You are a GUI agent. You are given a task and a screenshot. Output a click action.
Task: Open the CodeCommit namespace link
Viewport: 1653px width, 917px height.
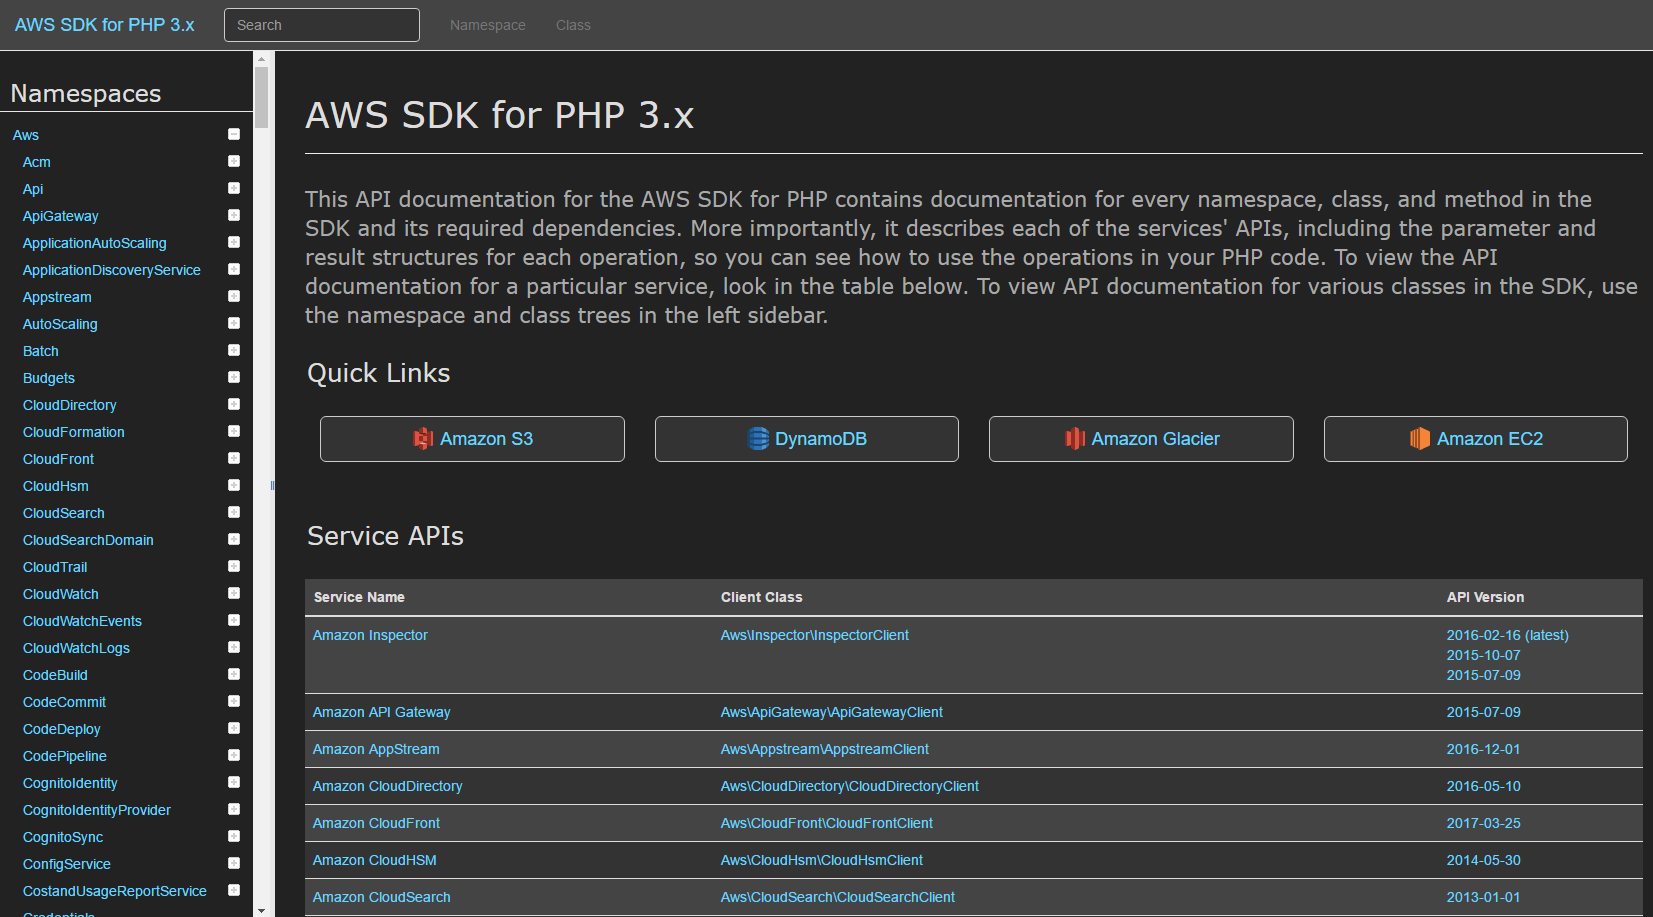64,702
